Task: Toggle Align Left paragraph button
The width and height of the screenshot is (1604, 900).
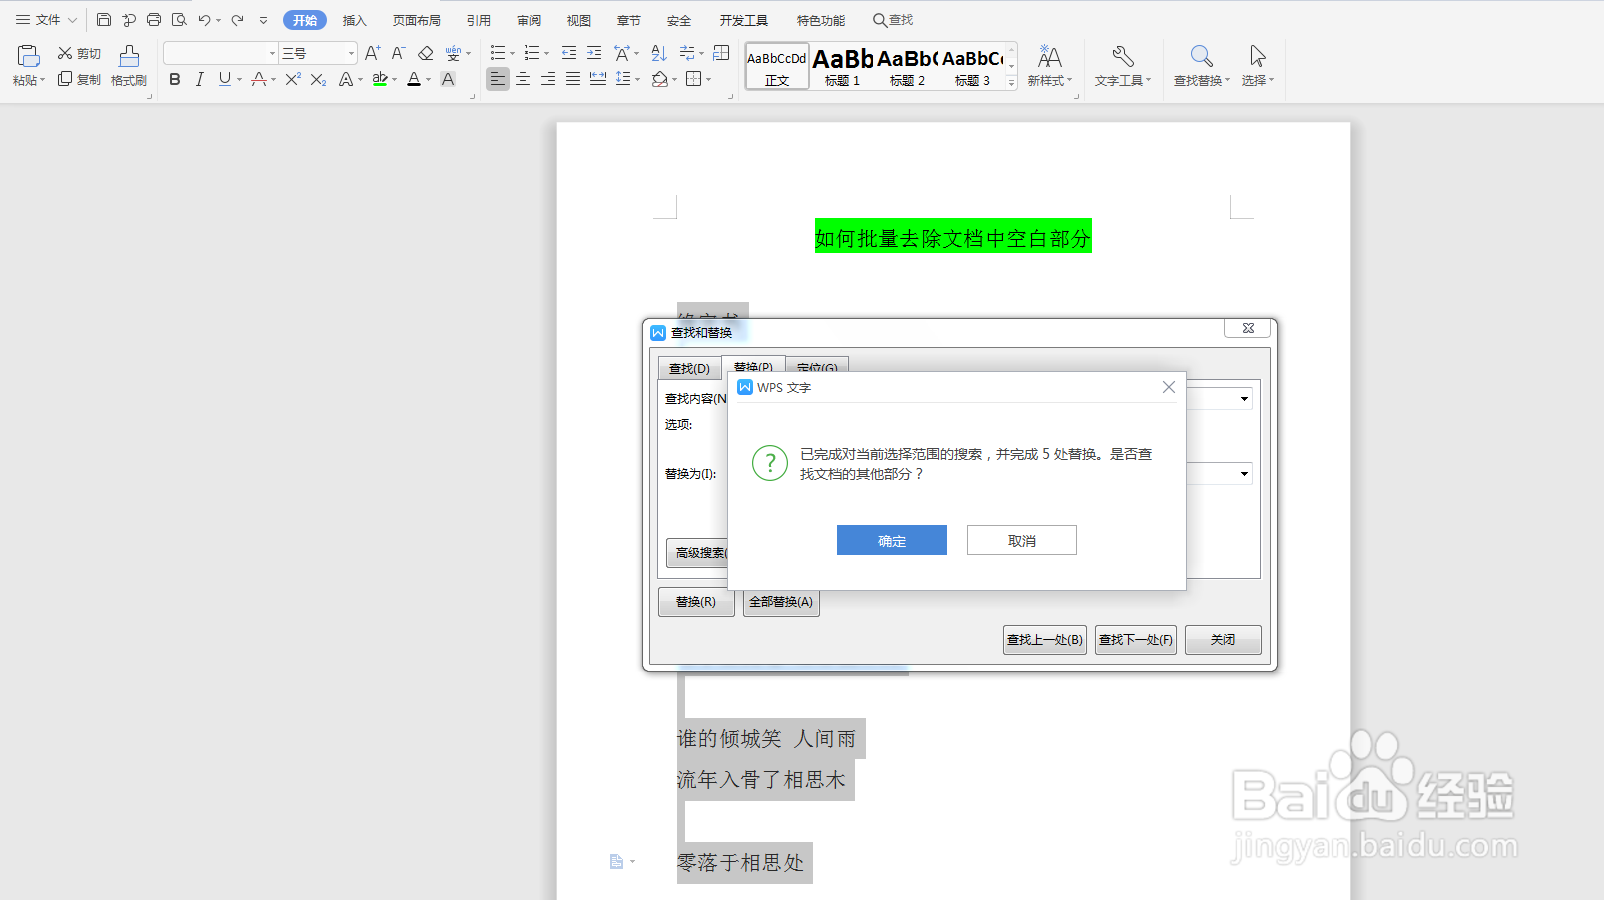Action: 498,79
